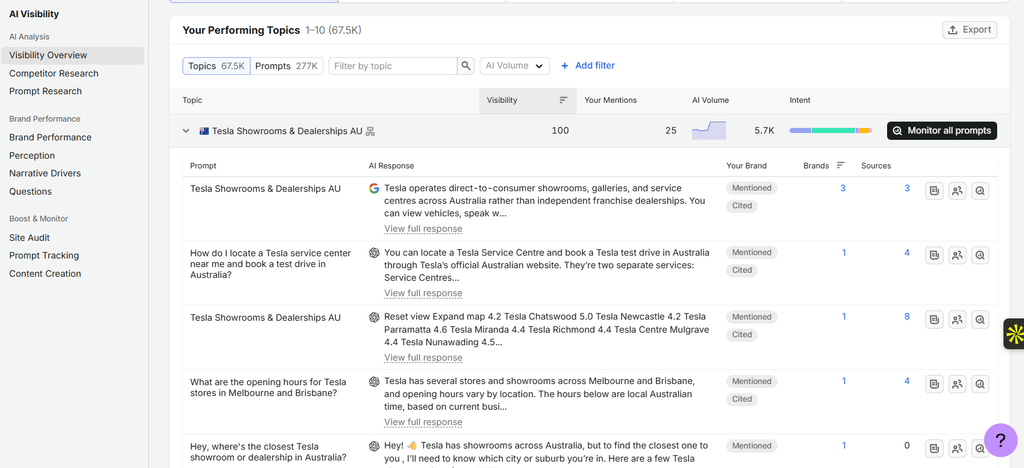Open the AI Volume dropdown filter

pyautogui.click(x=515, y=66)
